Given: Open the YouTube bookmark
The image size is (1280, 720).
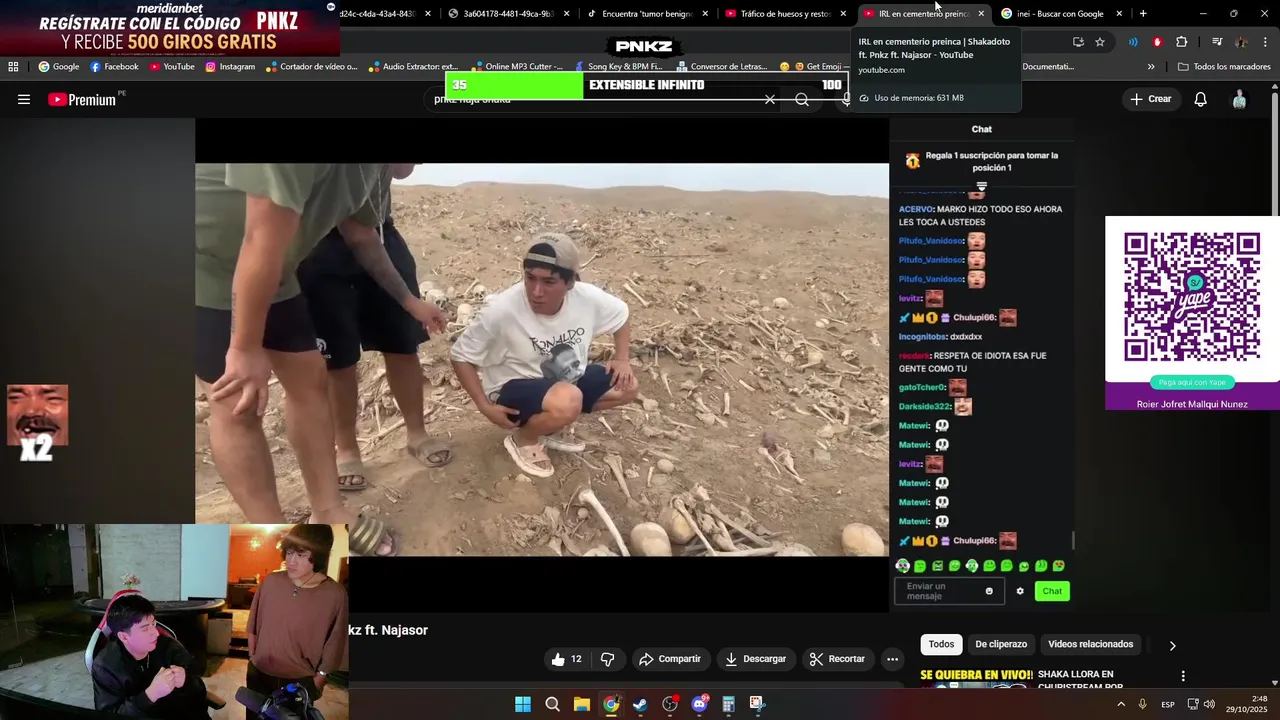Looking at the screenshot, I should [172, 67].
